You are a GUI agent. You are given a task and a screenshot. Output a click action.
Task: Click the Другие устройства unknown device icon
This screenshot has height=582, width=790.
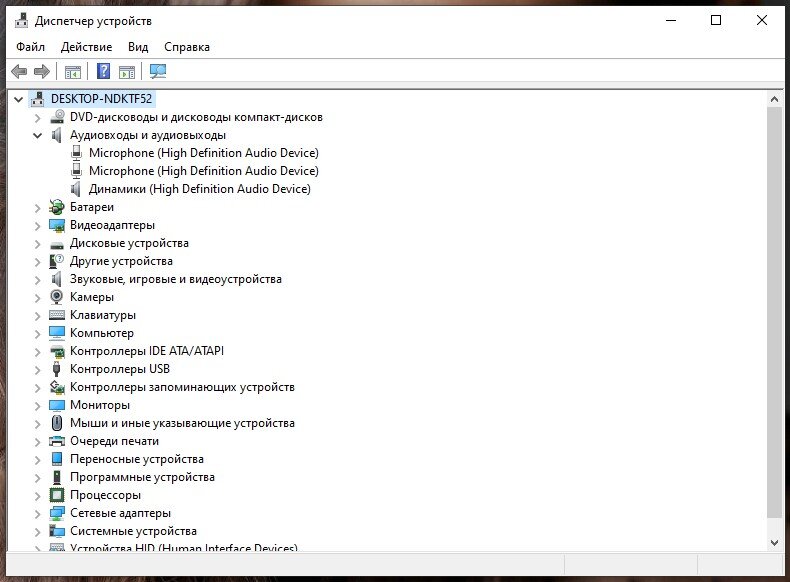tap(57, 261)
